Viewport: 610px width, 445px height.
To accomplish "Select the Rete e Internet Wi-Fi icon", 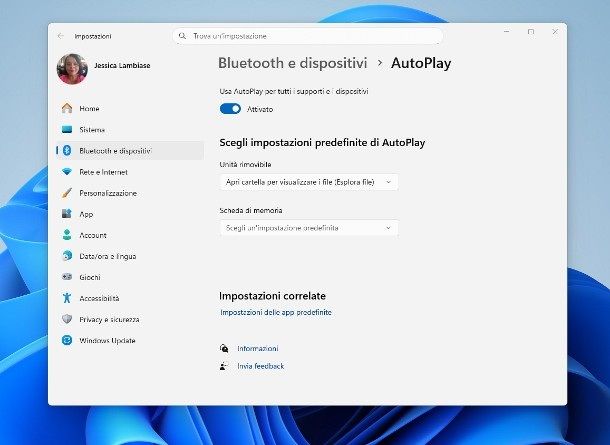I will coord(67,172).
